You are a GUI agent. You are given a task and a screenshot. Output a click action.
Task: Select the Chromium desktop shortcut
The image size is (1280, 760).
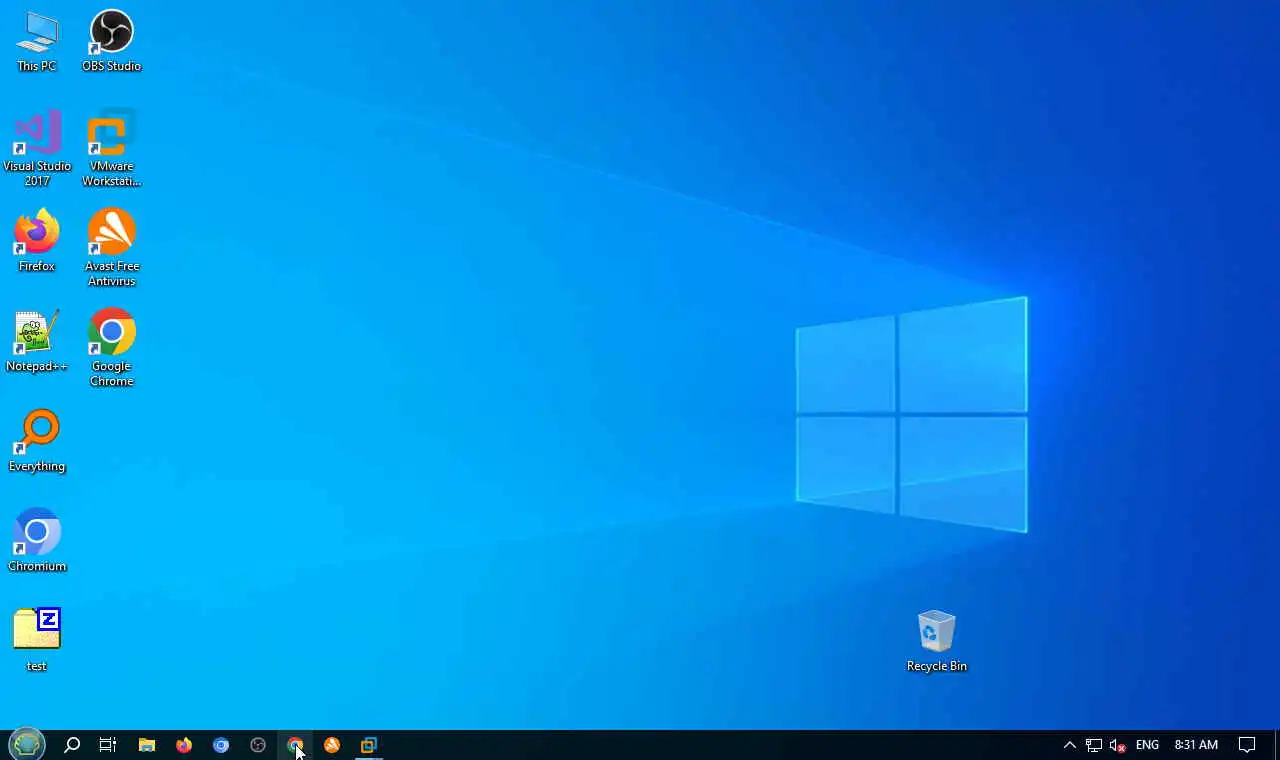[37, 541]
